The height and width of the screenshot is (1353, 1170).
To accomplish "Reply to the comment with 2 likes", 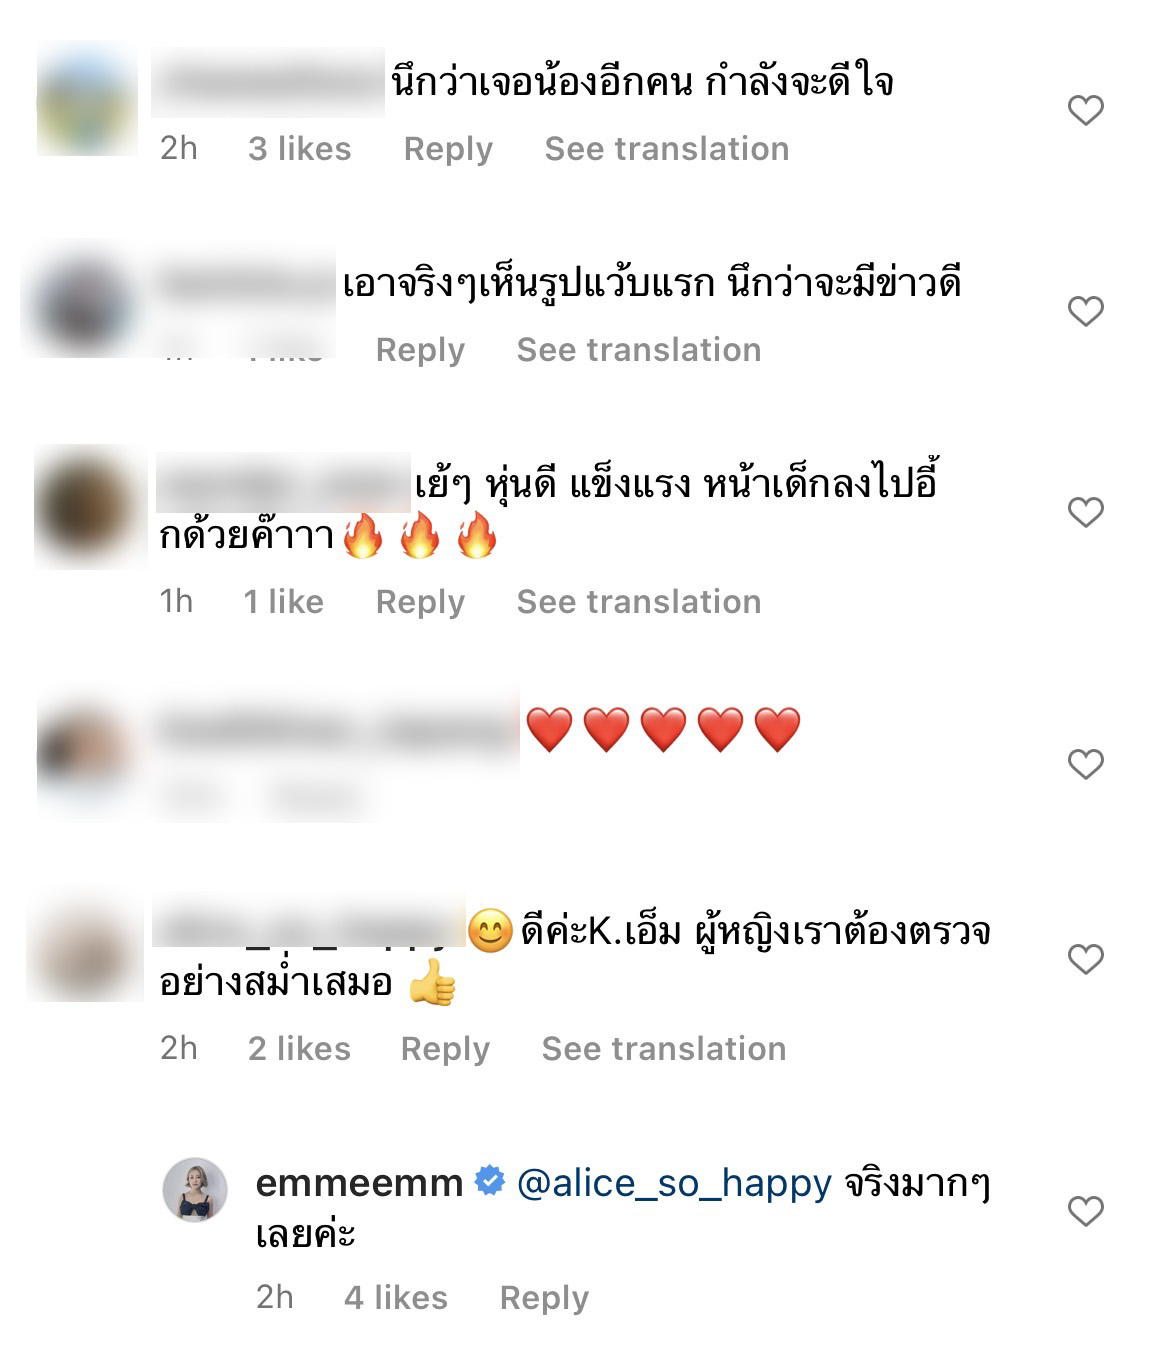I will point(445,1049).
